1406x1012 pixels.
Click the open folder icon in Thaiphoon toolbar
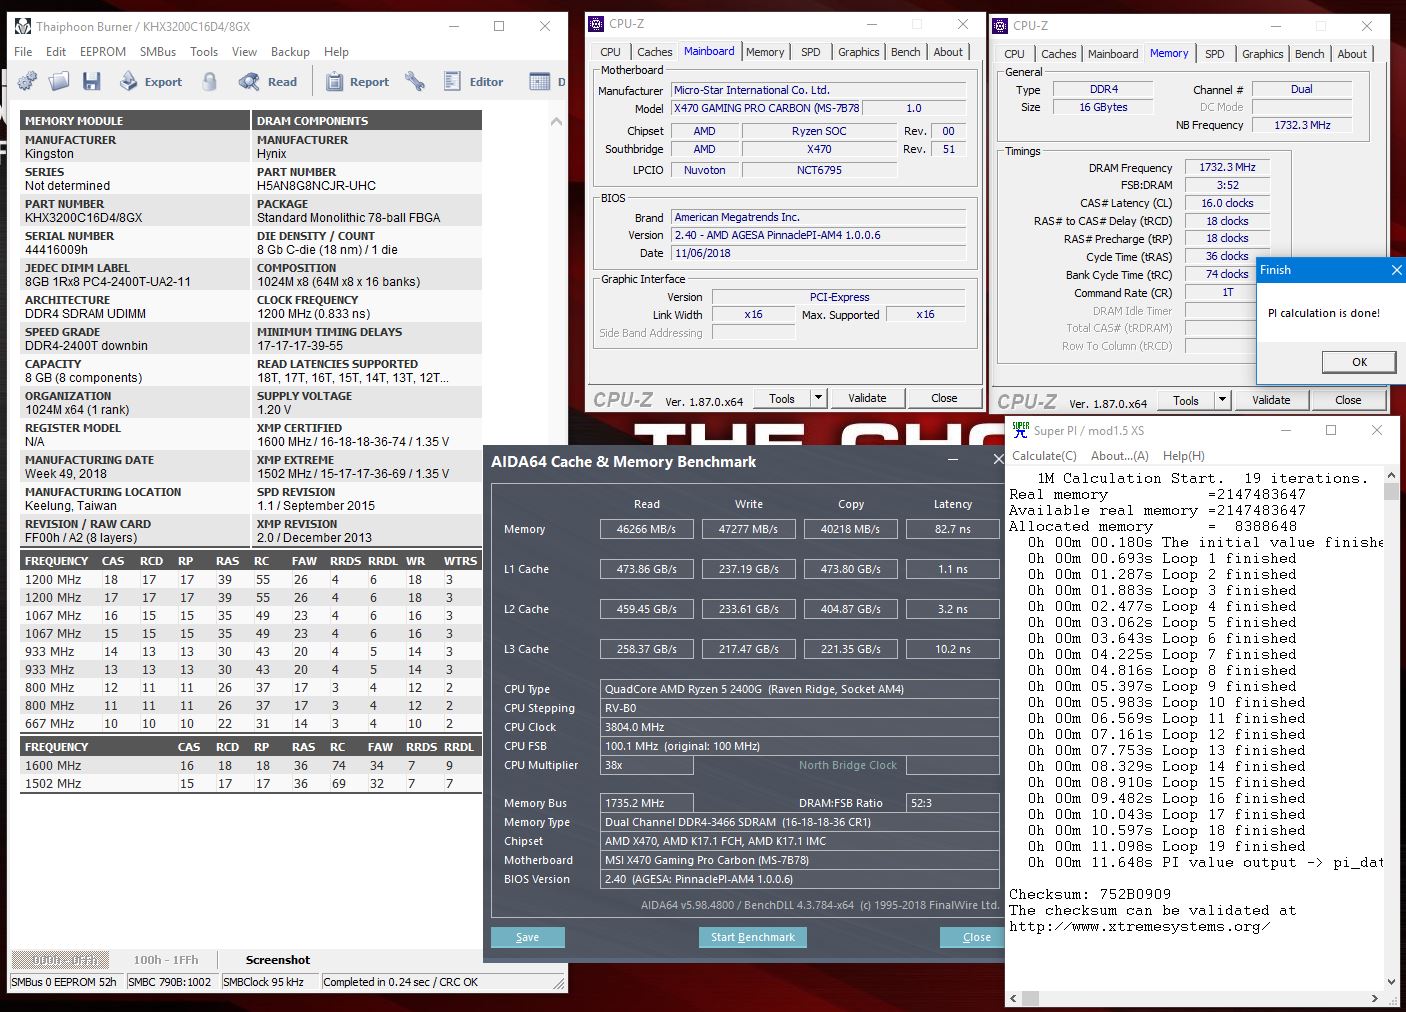click(60, 82)
